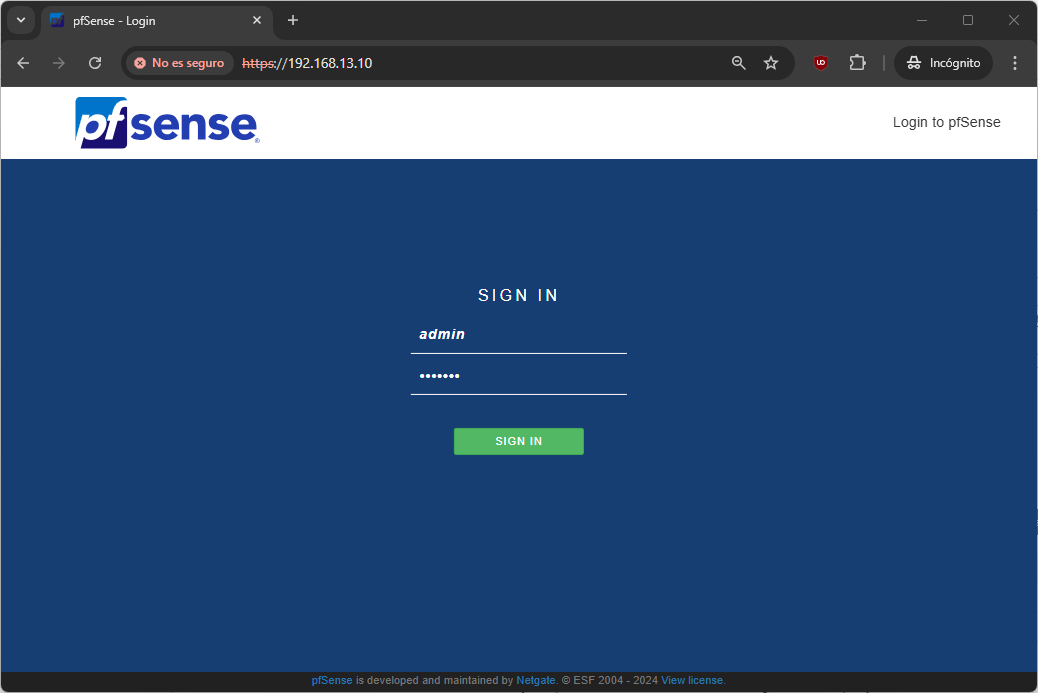This screenshot has height=693, width=1038.
Task: Open the extensions puzzle icon
Action: (857, 63)
